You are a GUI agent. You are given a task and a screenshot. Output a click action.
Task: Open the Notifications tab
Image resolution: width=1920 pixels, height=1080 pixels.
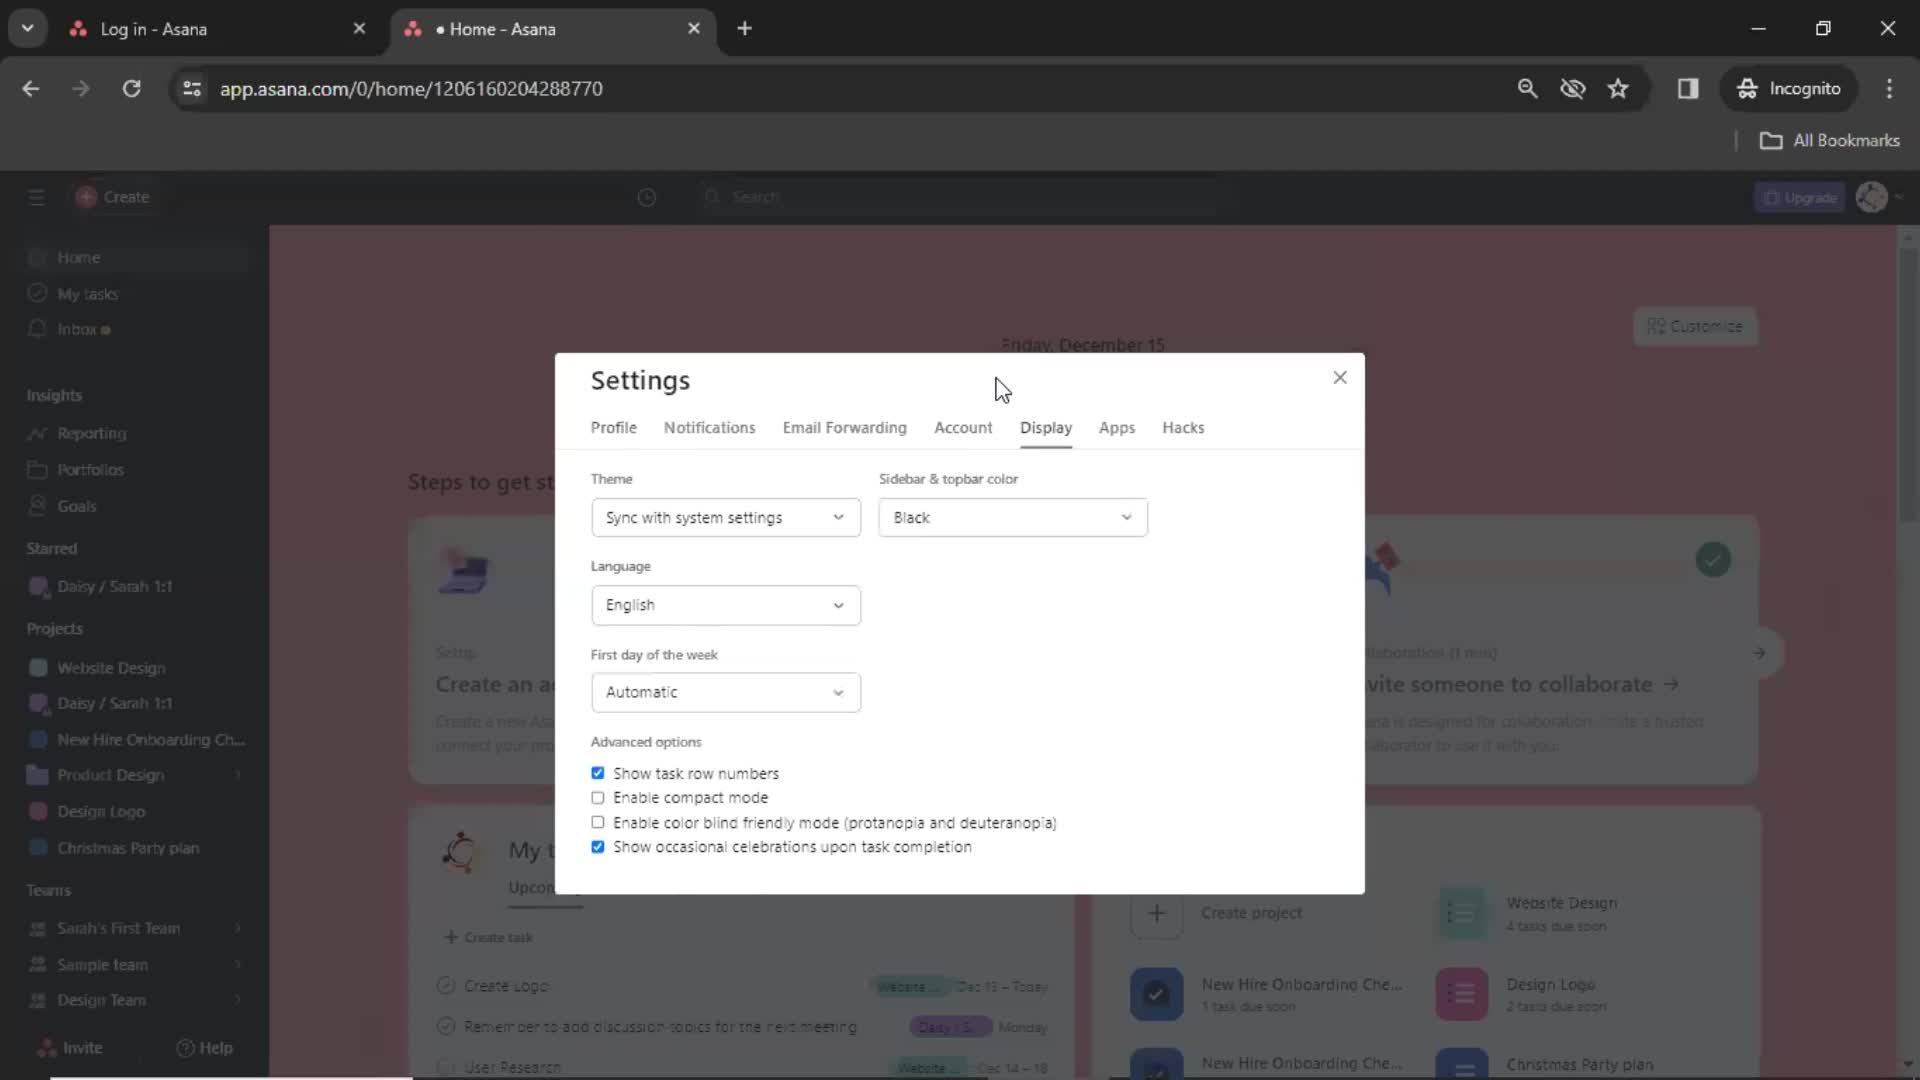(x=709, y=427)
